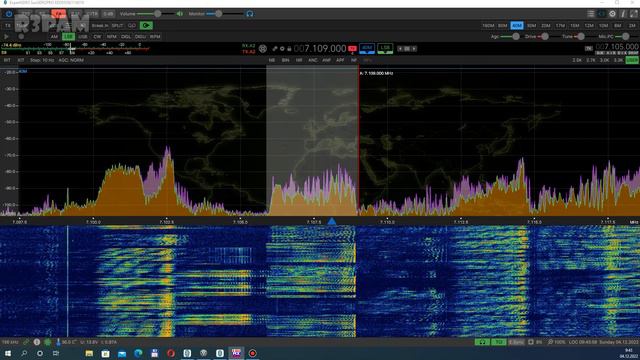
Task: Select NFM mode
Action: tap(111, 36)
